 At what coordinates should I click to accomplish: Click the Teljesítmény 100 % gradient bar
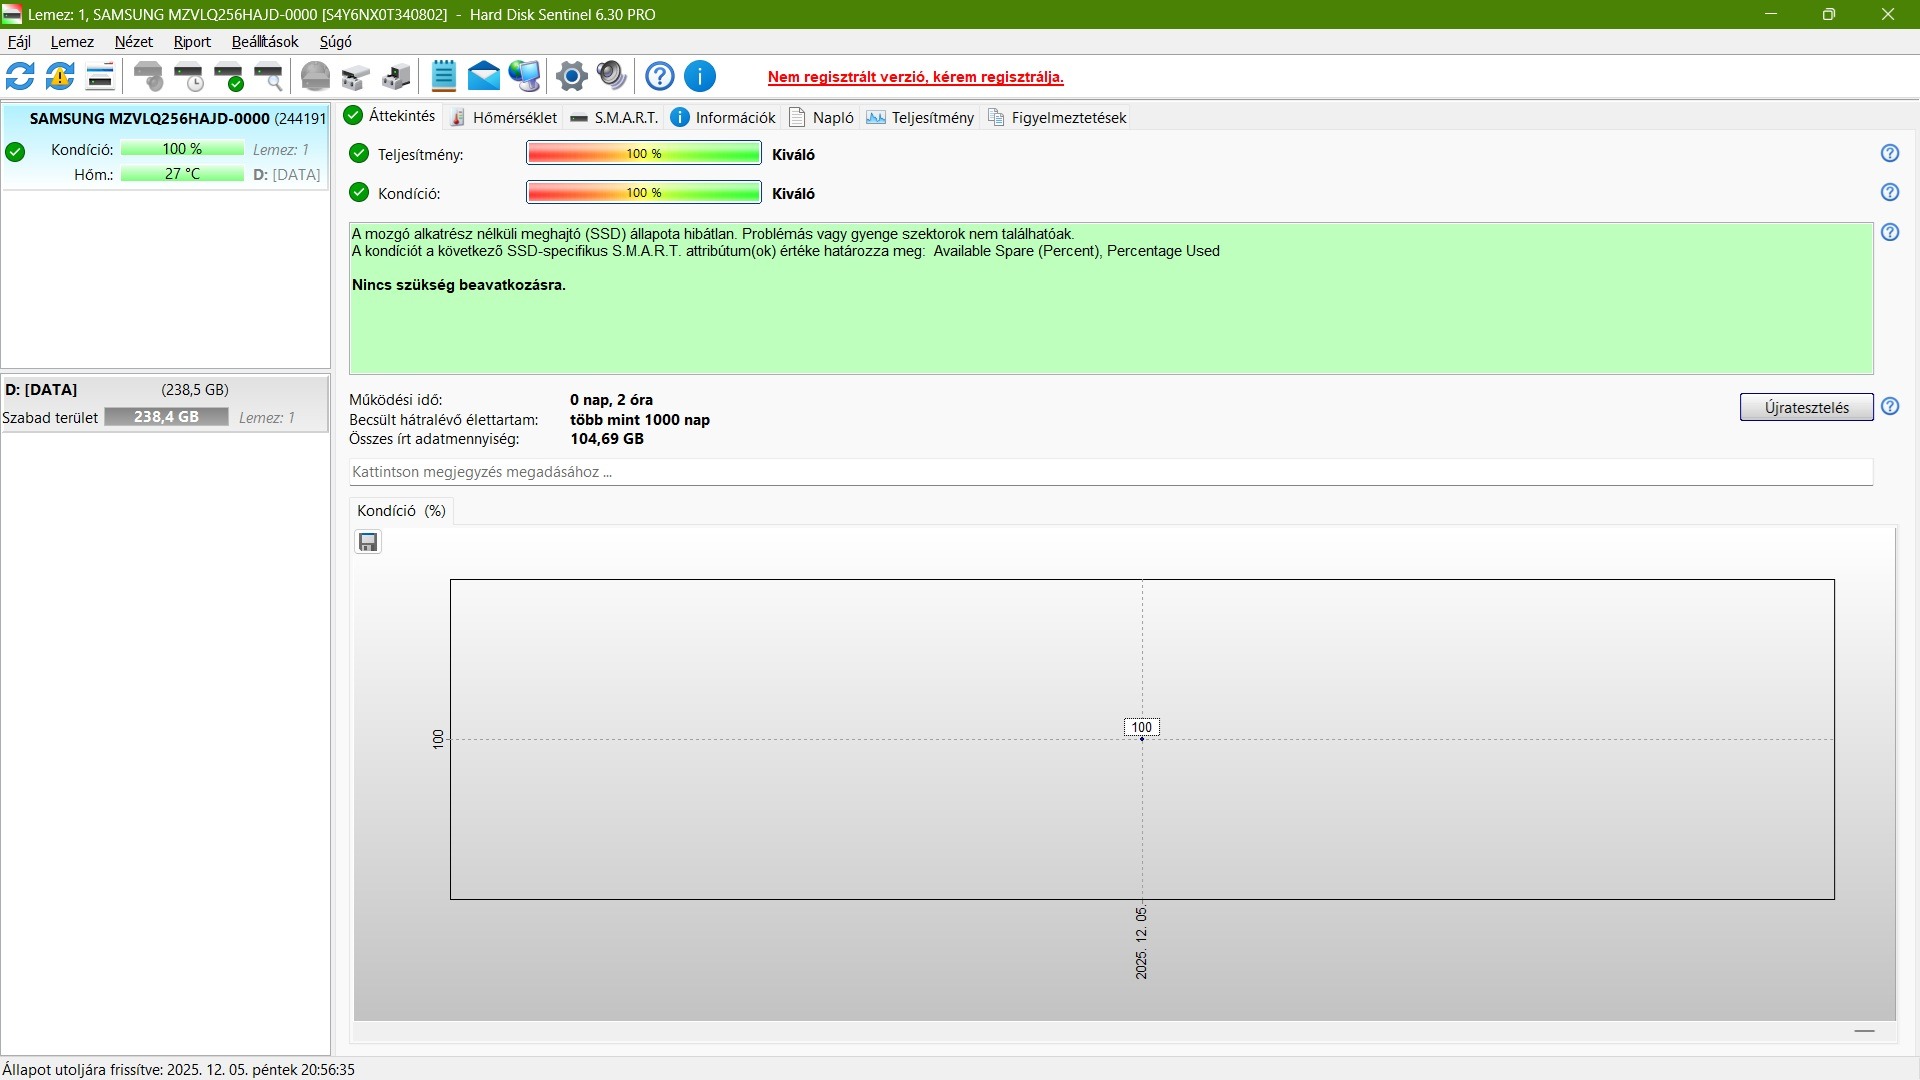pyautogui.click(x=643, y=154)
